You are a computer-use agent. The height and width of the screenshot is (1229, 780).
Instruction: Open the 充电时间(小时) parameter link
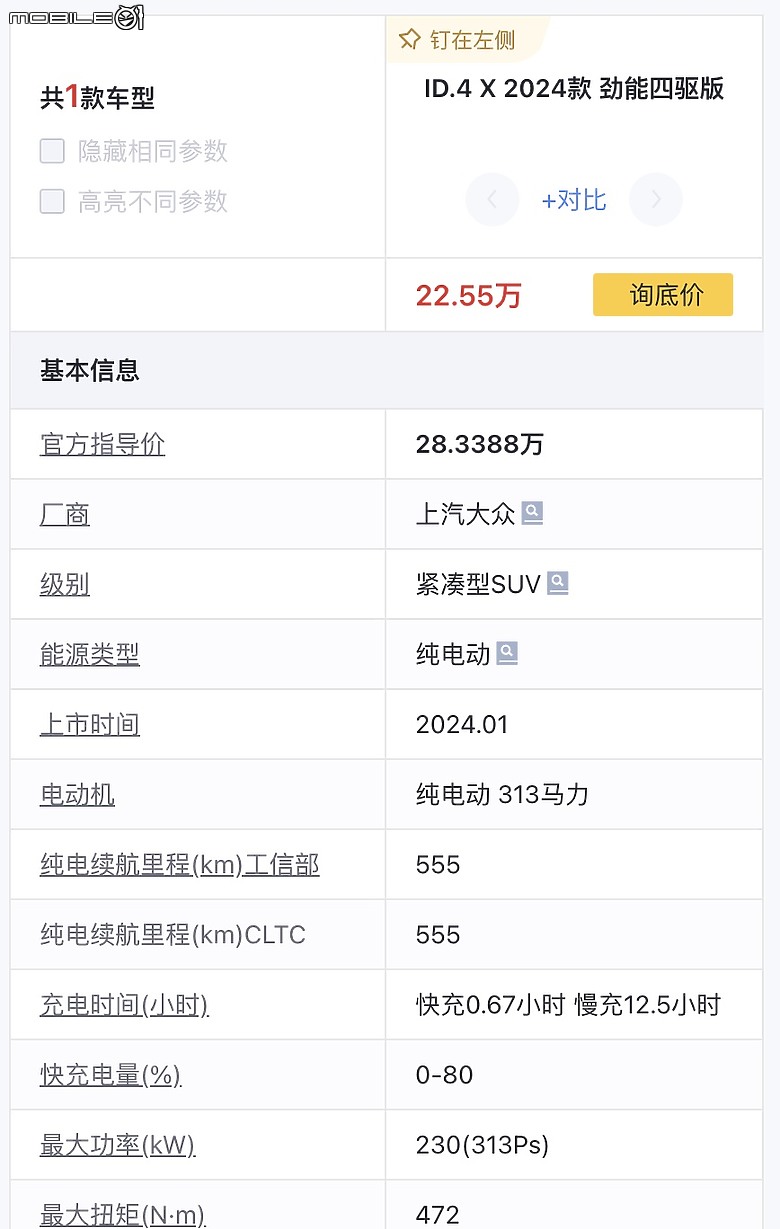[124, 1005]
